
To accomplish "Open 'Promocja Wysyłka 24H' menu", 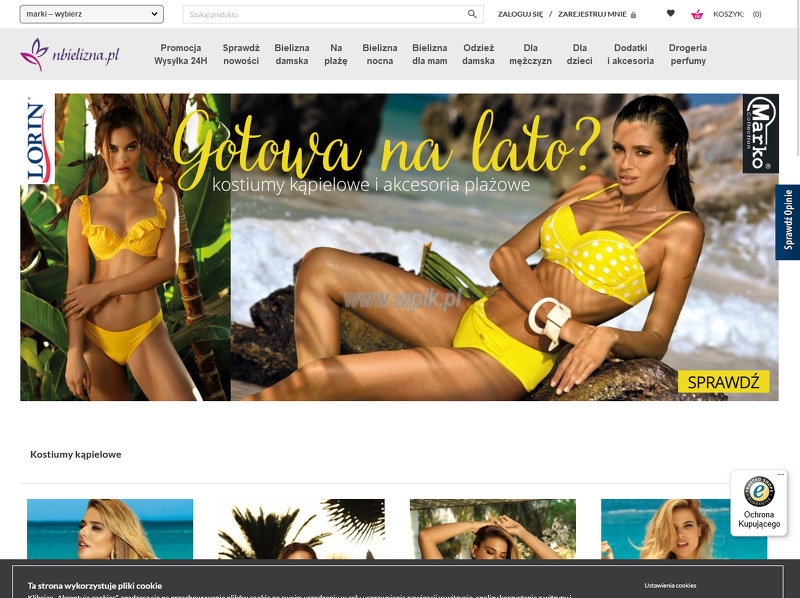I will [181, 54].
